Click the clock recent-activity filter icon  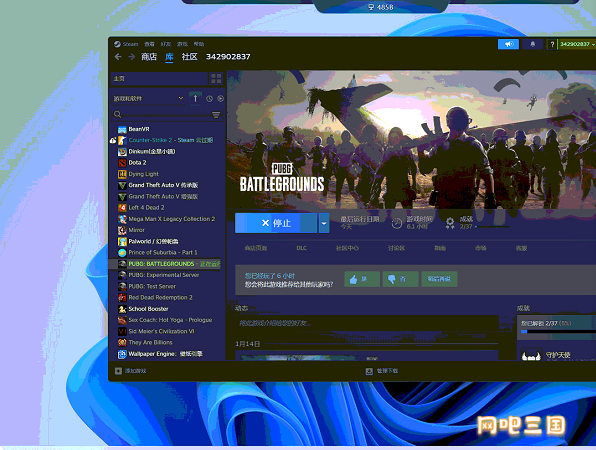click(x=209, y=99)
